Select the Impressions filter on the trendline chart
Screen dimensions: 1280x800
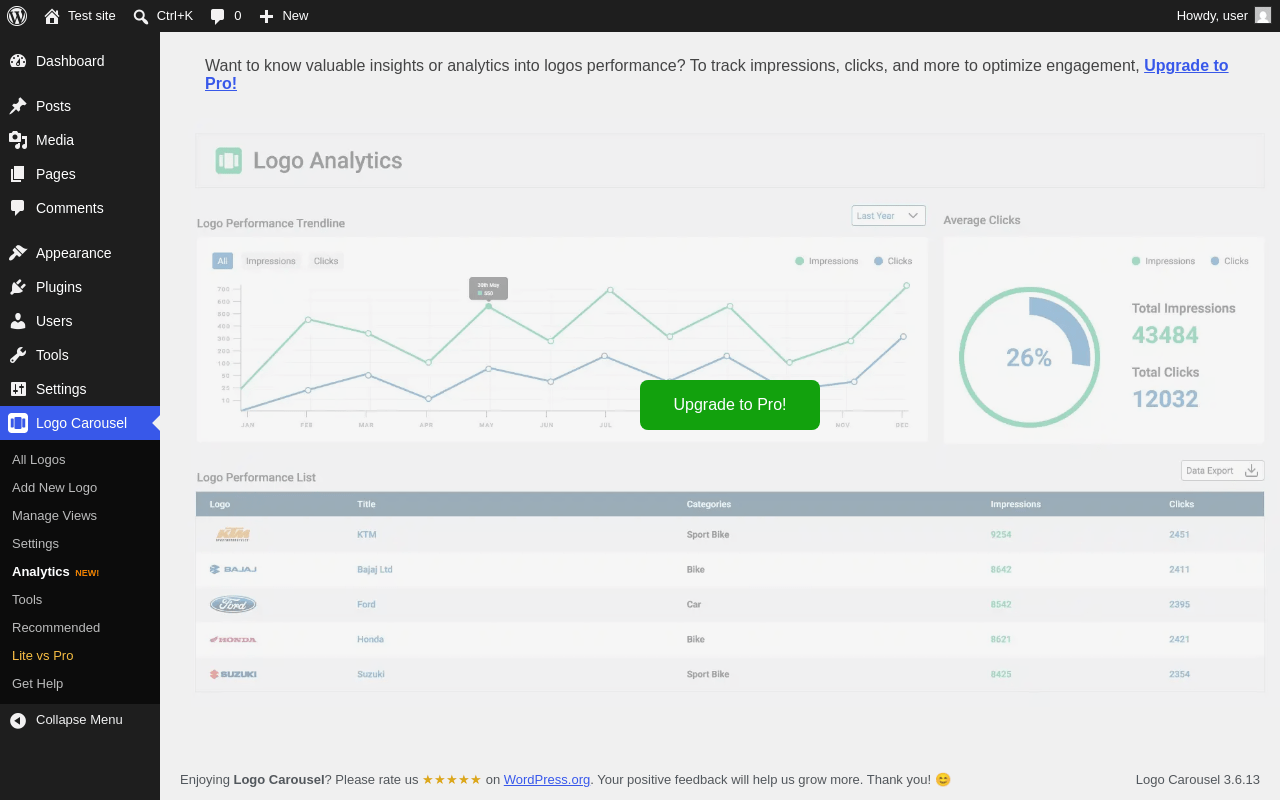coord(271,261)
